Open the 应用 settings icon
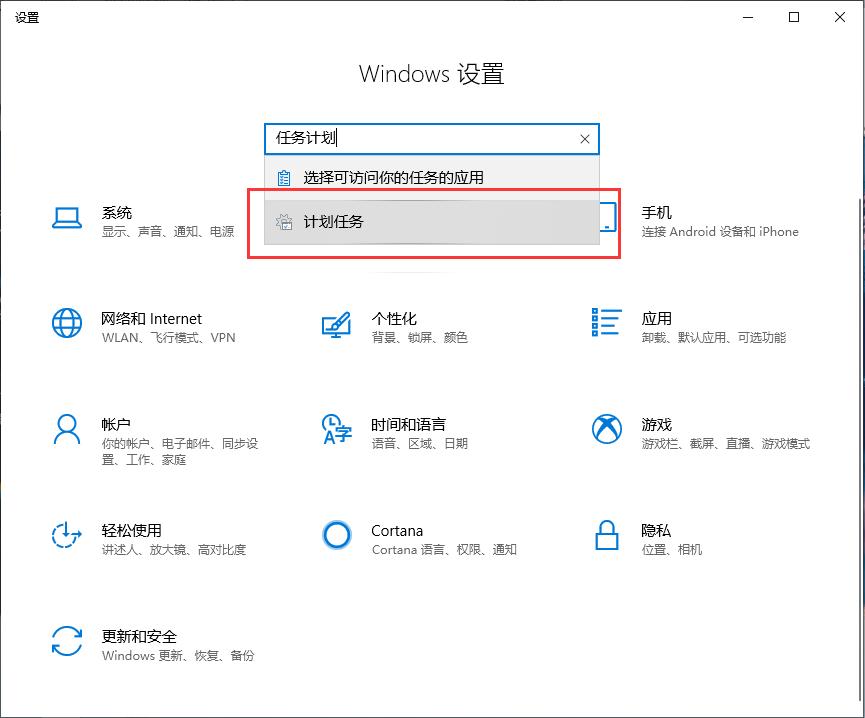Image resolution: width=865 pixels, height=718 pixels. [606, 323]
